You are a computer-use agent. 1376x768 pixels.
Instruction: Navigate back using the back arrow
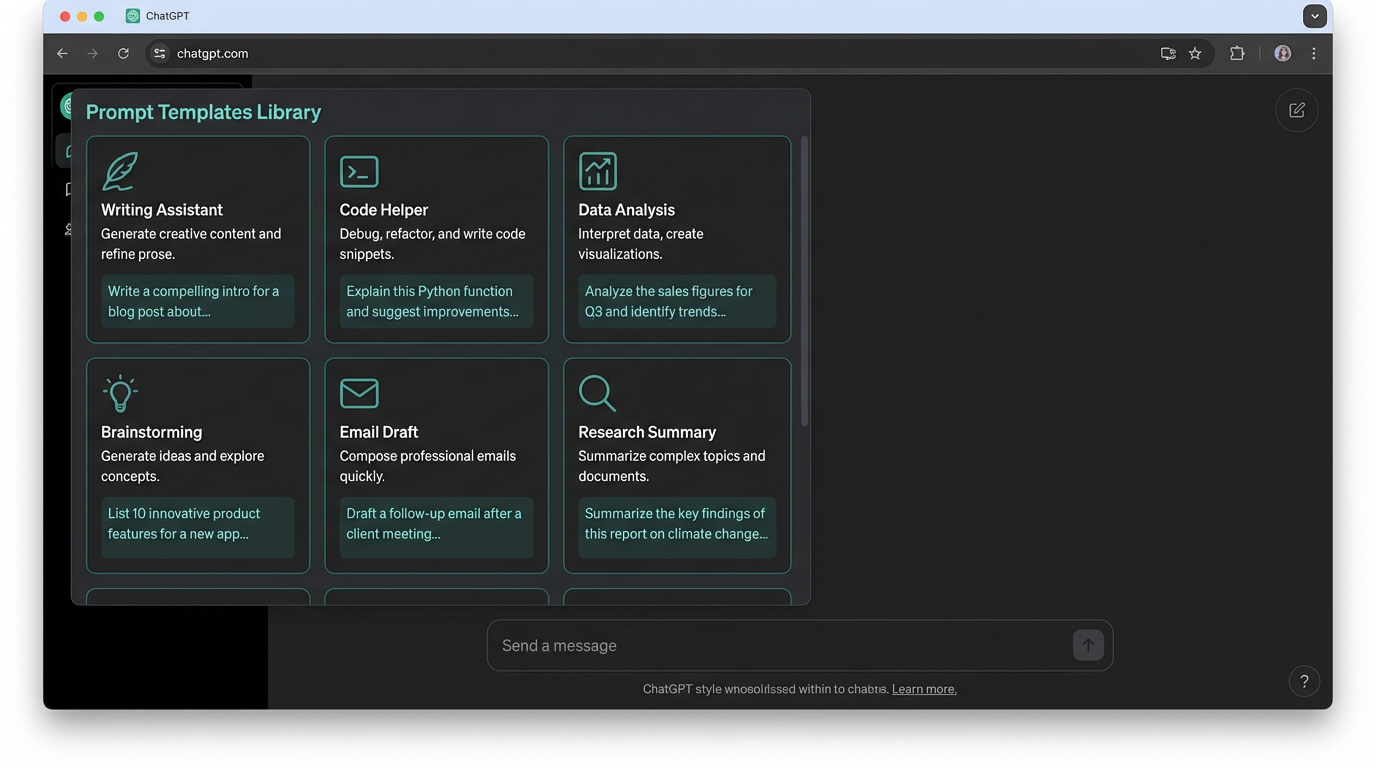[x=62, y=53]
